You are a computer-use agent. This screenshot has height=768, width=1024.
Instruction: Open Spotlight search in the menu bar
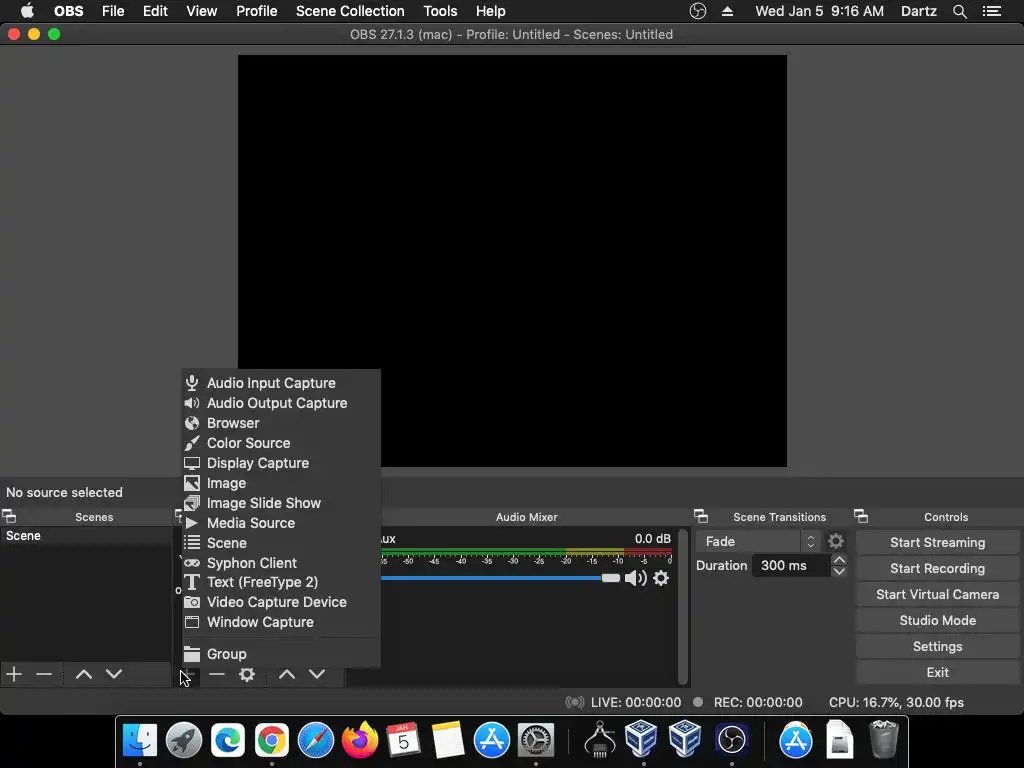pos(959,11)
